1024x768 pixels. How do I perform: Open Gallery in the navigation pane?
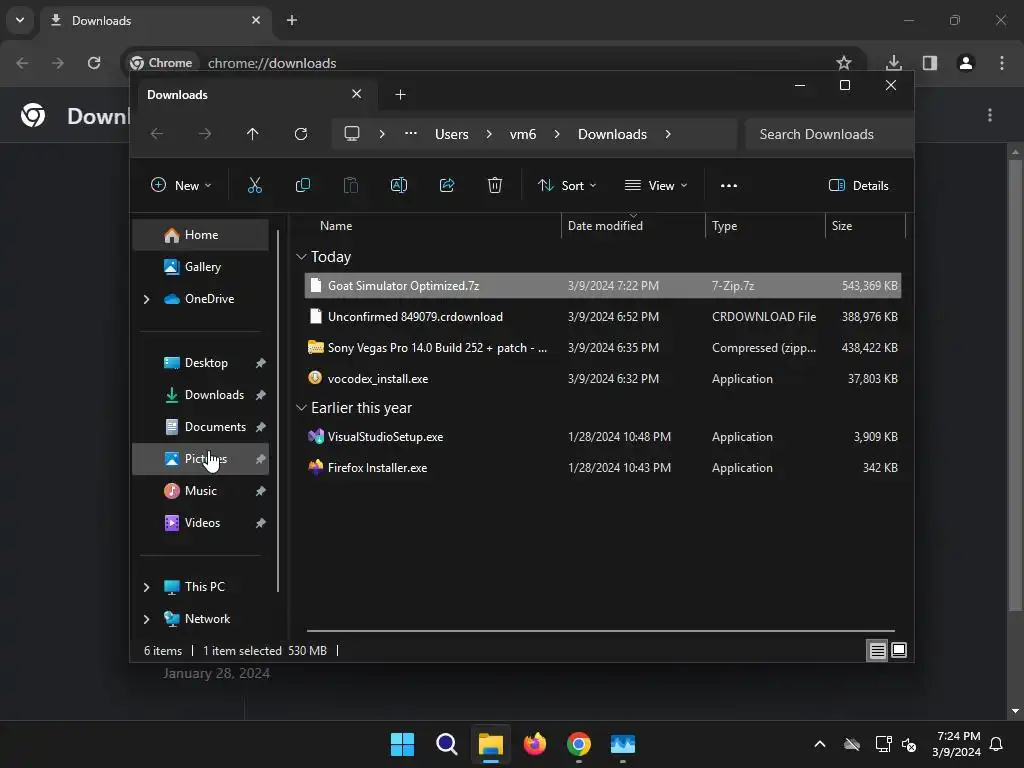tap(200, 267)
